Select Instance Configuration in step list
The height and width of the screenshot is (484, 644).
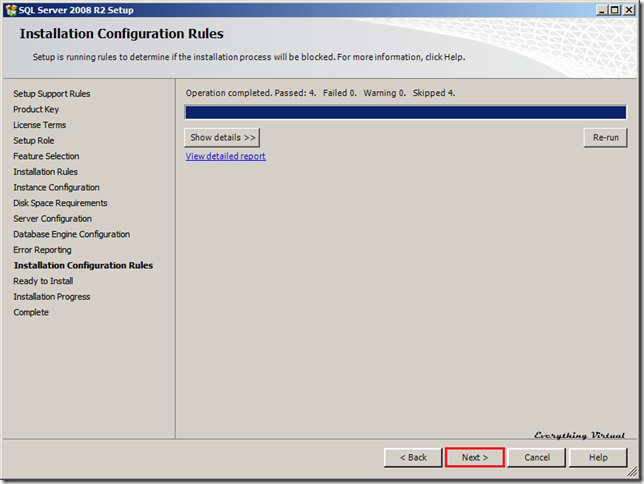(56, 187)
